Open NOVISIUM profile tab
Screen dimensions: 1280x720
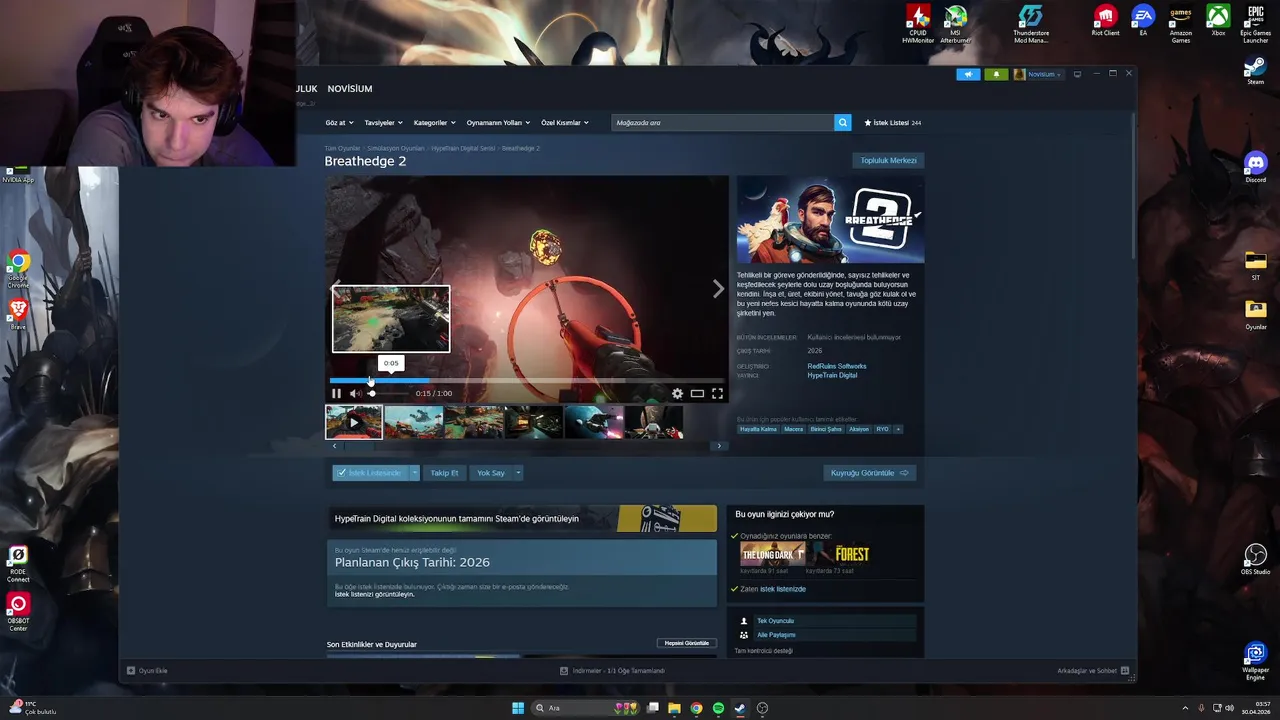(x=350, y=89)
